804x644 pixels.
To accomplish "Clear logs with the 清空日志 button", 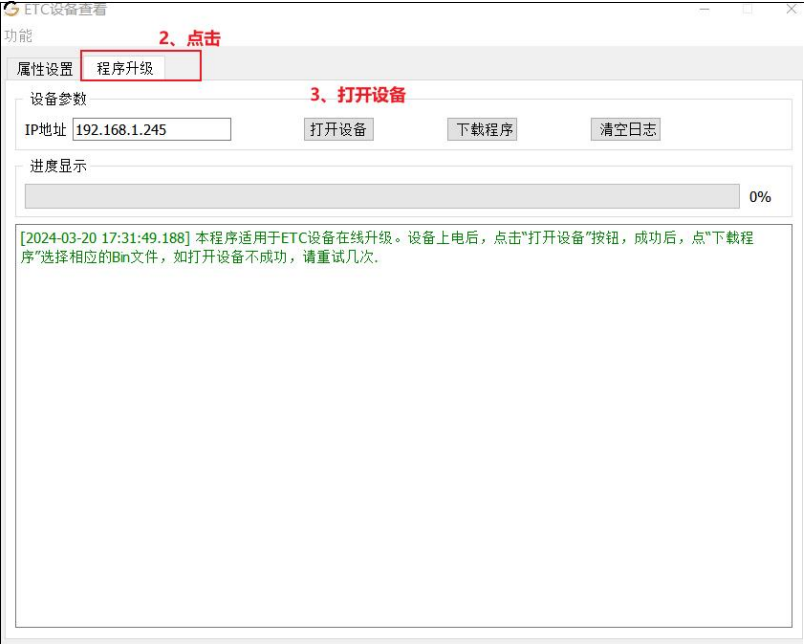I will (x=626, y=129).
